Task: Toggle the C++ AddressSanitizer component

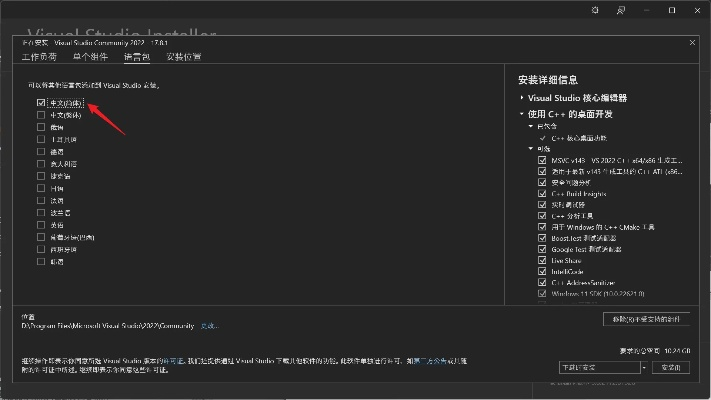Action: (x=542, y=283)
